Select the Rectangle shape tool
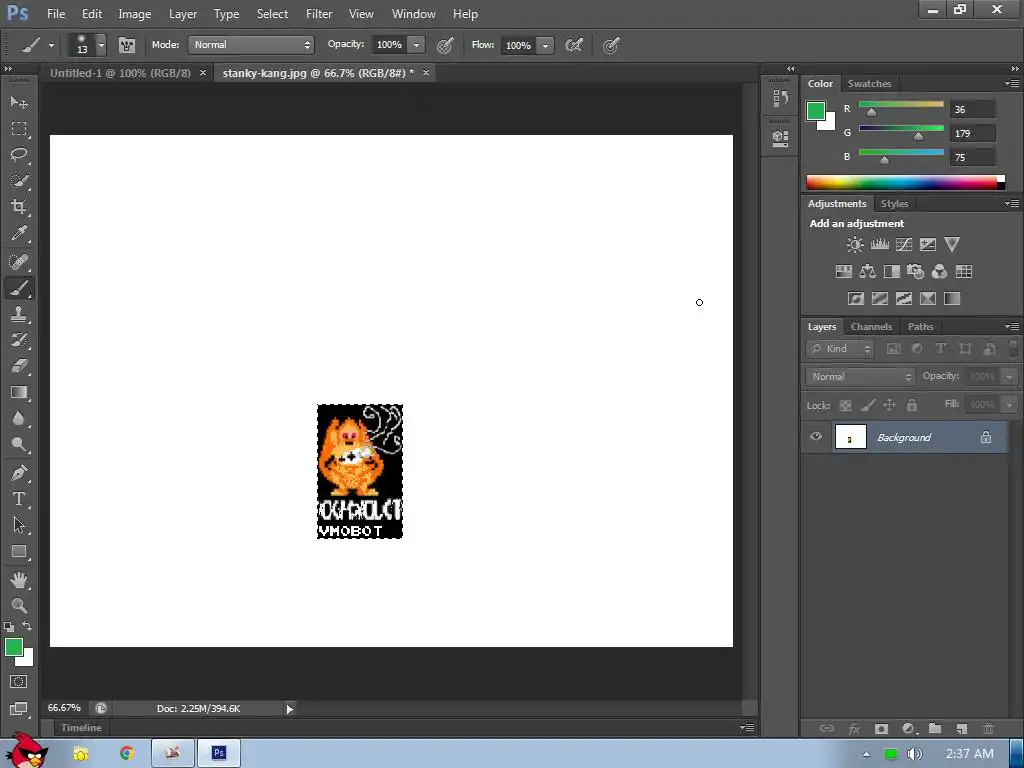 tap(19, 552)
